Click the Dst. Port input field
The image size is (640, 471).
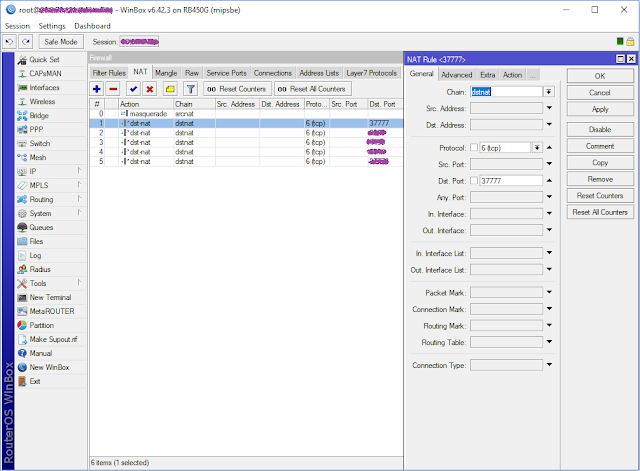[x=511, y=180]
